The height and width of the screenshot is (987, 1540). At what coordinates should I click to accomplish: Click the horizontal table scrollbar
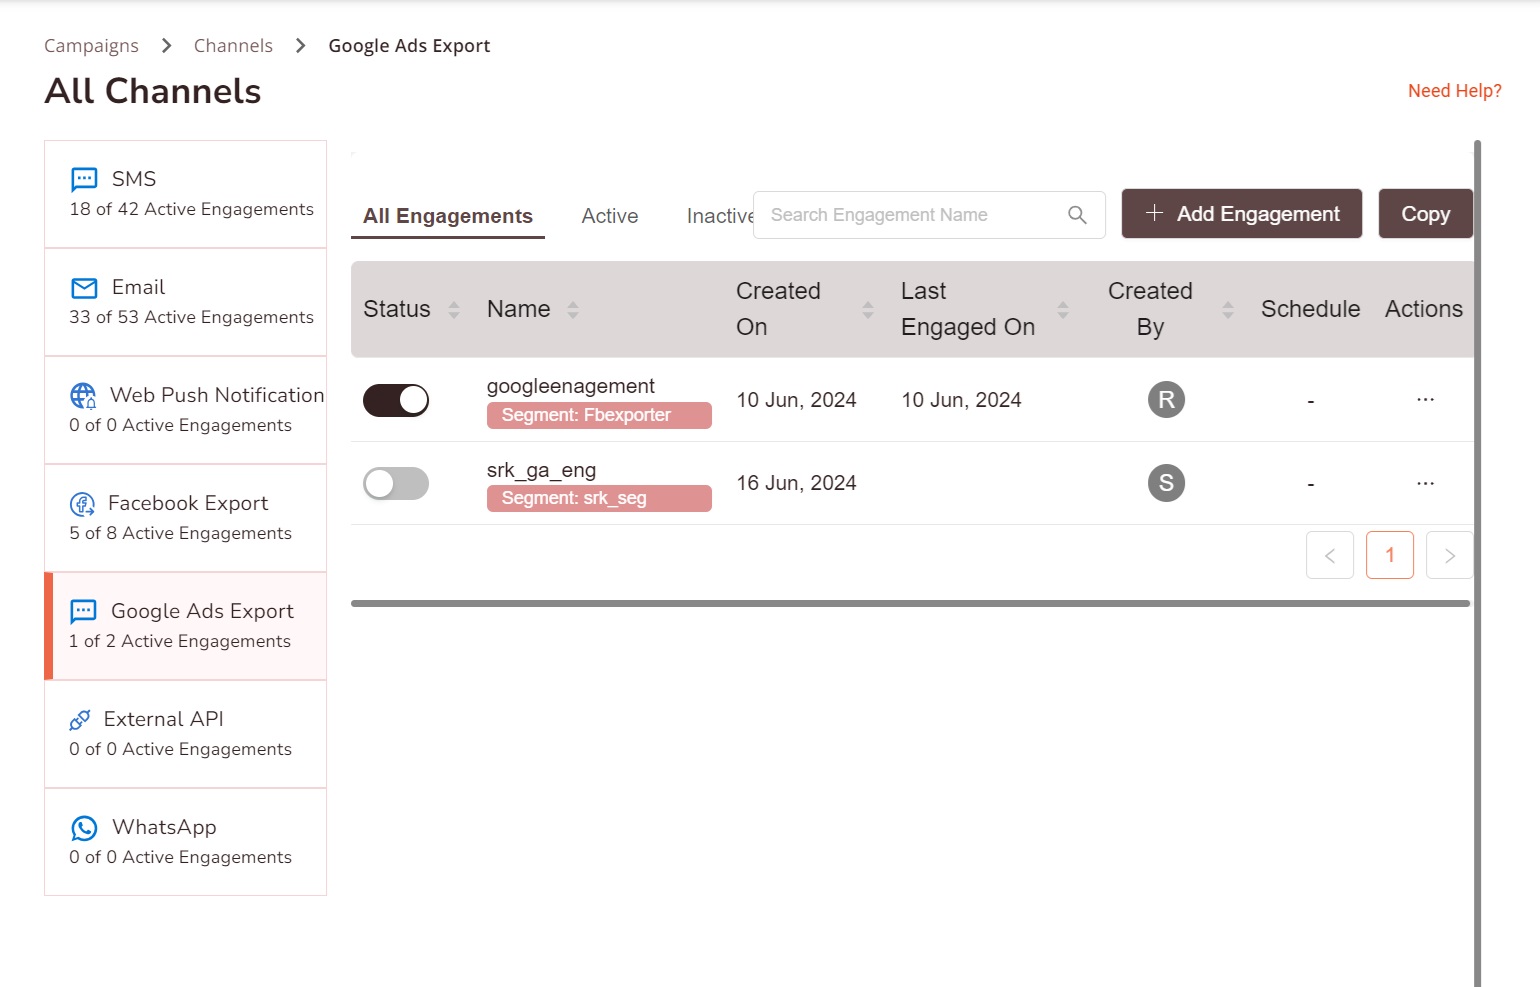(x=910, y=604)
